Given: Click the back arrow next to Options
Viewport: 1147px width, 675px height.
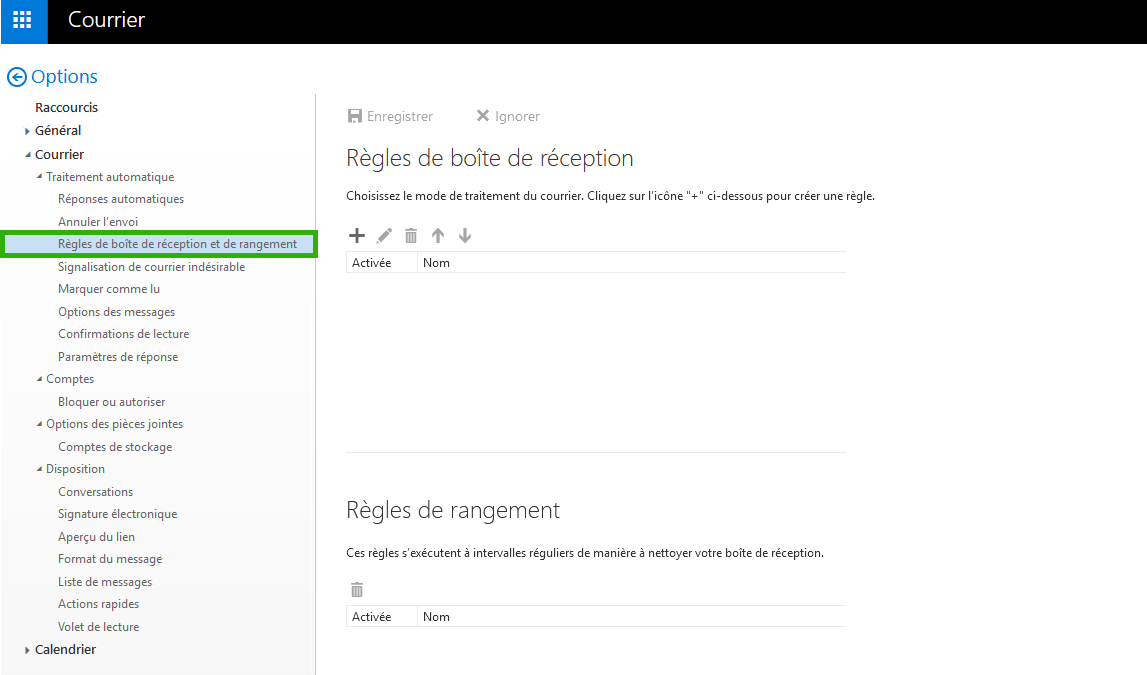Looking at the screenshot, I should pos(16,77).
